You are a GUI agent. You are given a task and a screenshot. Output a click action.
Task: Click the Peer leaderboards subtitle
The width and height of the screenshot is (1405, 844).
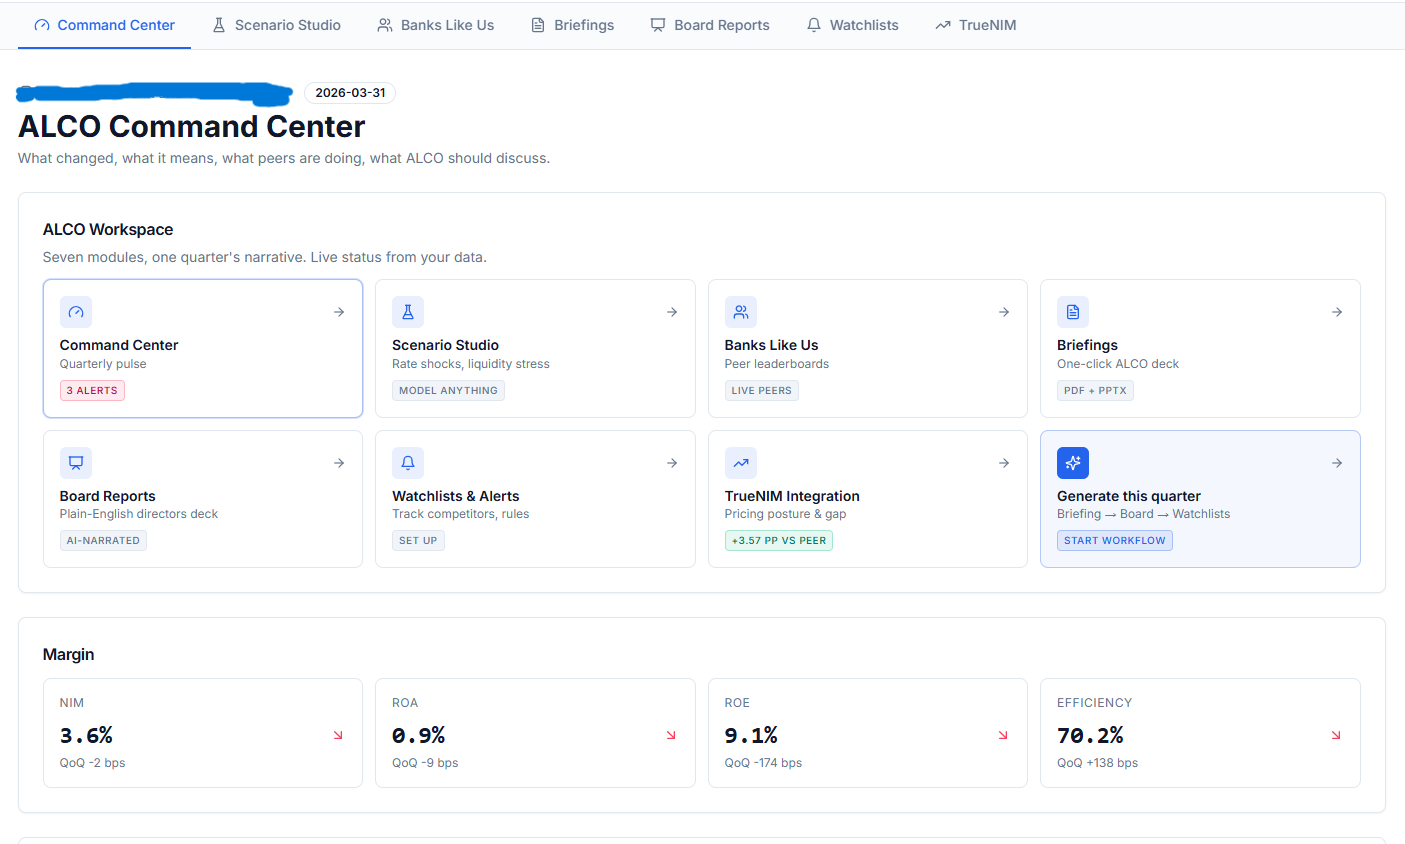[x=777, y=364]
